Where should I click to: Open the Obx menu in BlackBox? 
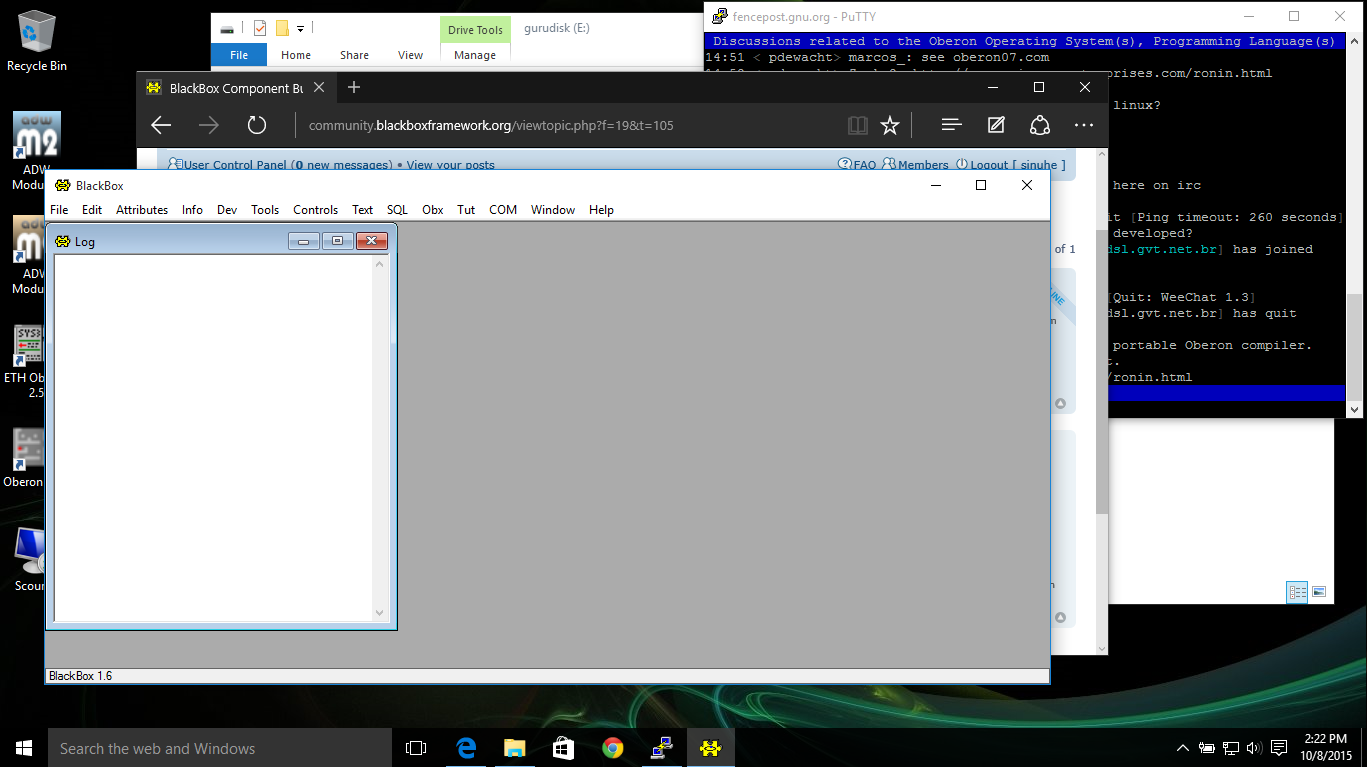[432, 210]
